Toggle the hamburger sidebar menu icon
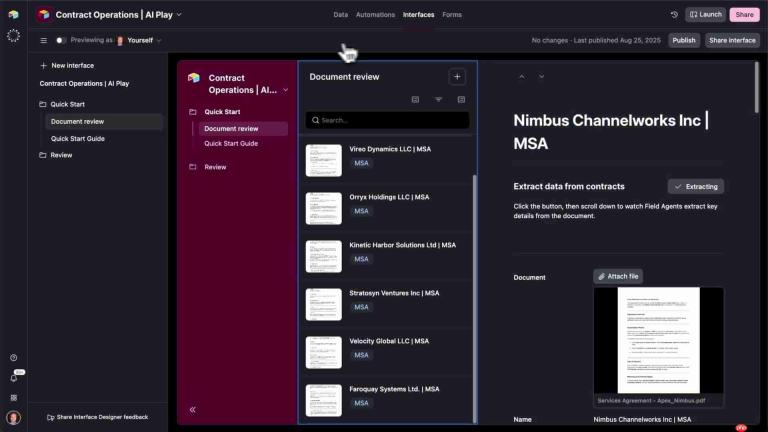The height and width of the screenshot is (432, 768). (44, 40)
